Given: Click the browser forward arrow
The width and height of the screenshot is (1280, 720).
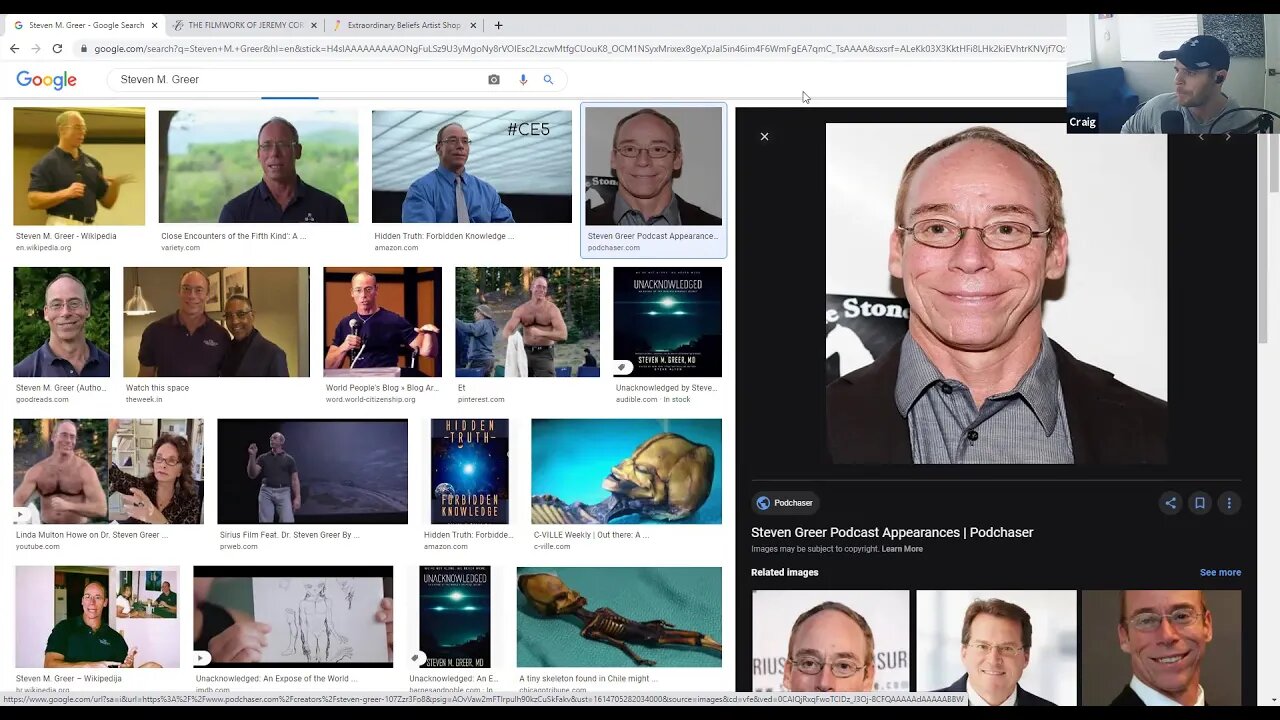Looking at the screenshot, I should [35, 48].
